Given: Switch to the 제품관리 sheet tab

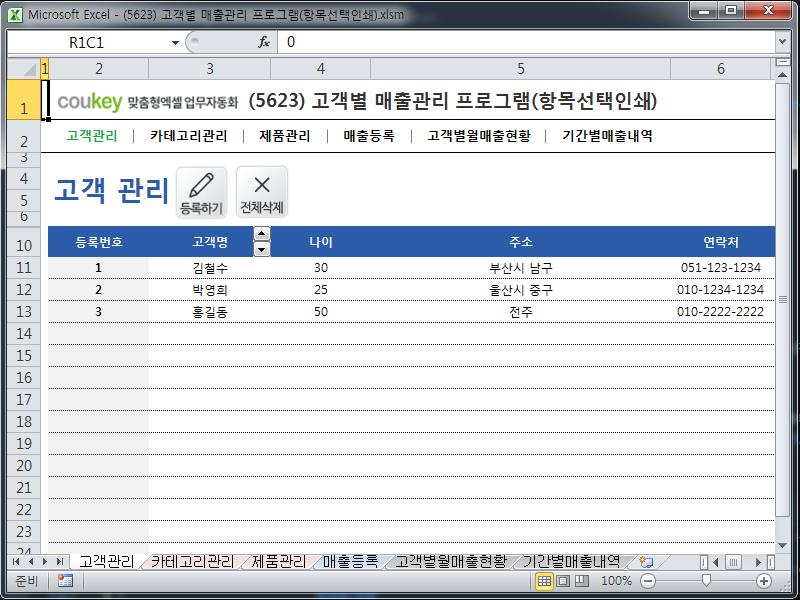Looking at the screenshot, I should 279,562.
